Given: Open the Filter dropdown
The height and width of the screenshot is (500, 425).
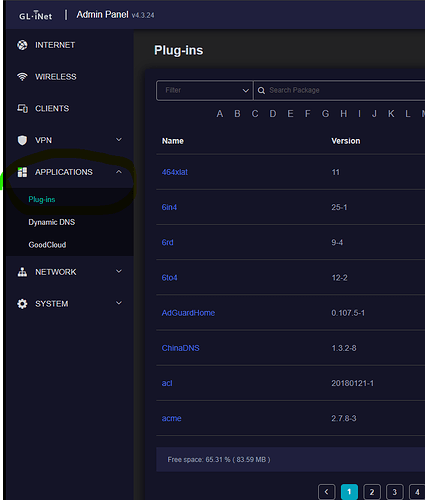Looking at the screenshot, I should tap(204, 90).
